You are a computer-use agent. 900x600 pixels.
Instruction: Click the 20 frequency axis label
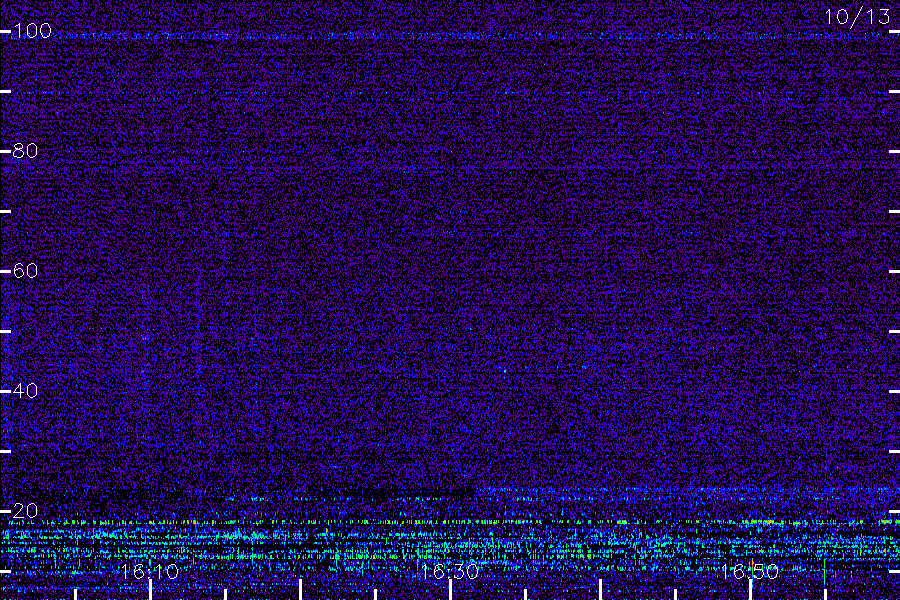25,510
